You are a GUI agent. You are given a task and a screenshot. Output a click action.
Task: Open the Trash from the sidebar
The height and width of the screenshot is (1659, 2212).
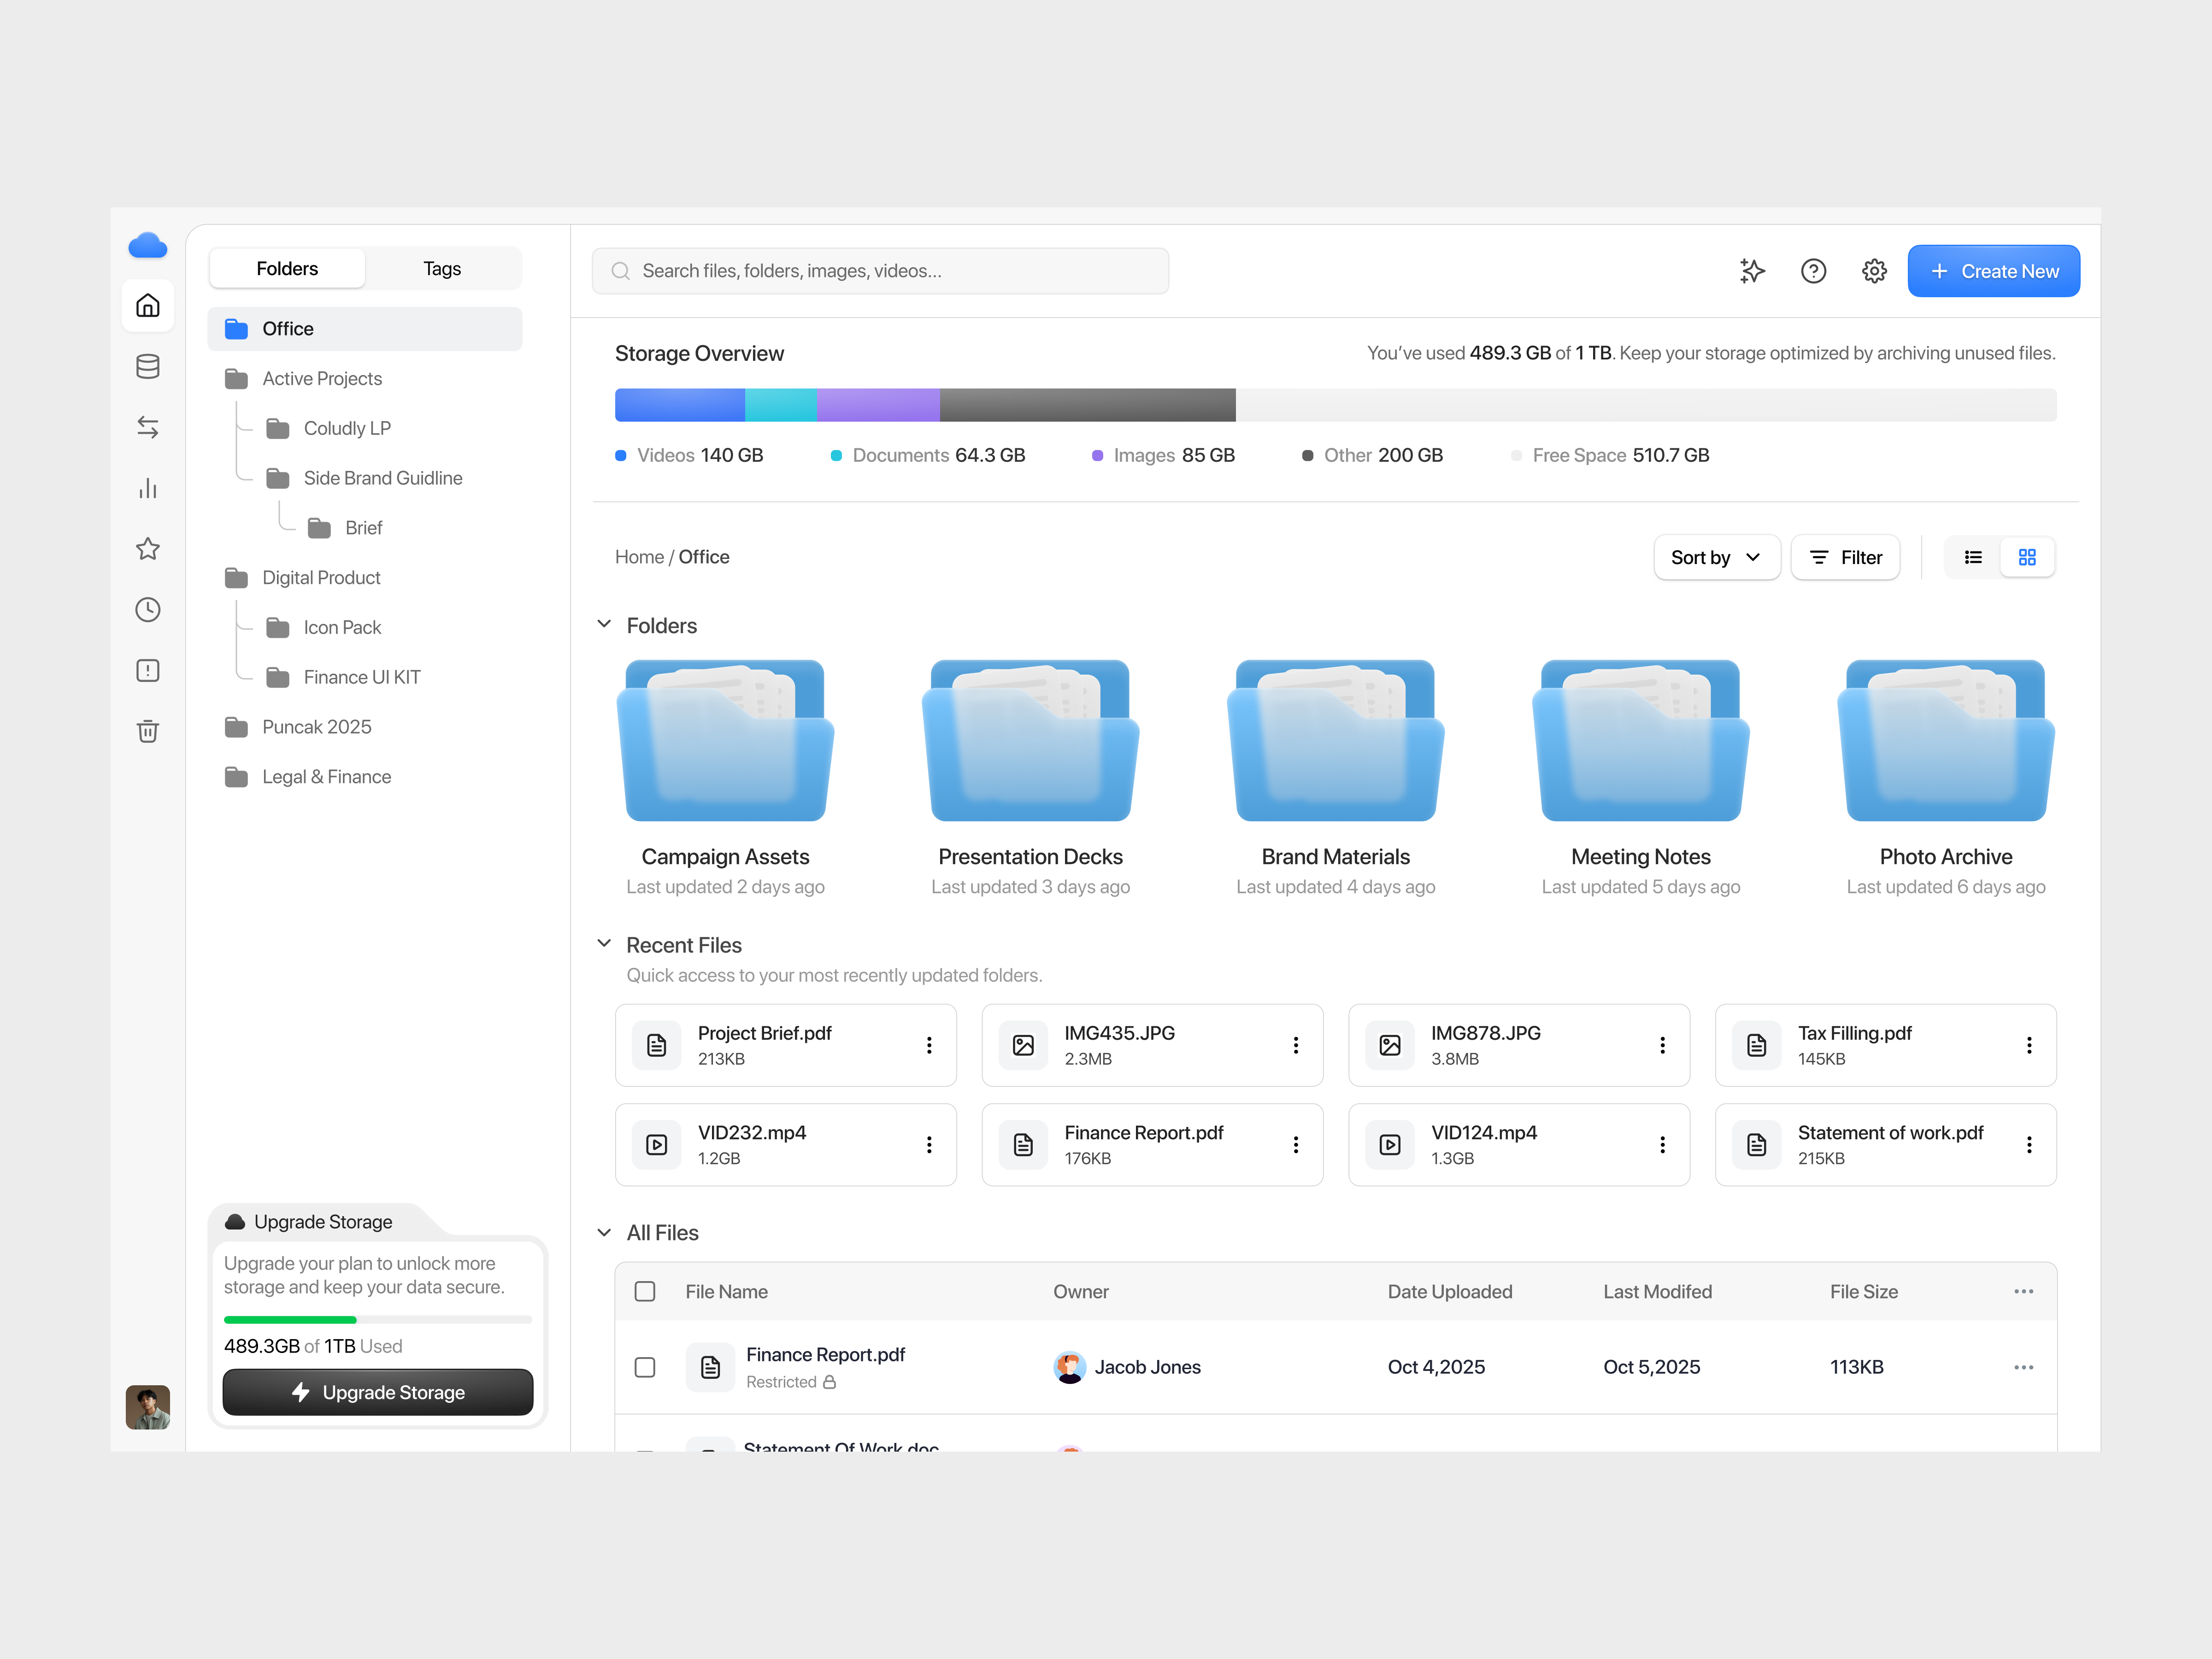(x=148, y=731)
